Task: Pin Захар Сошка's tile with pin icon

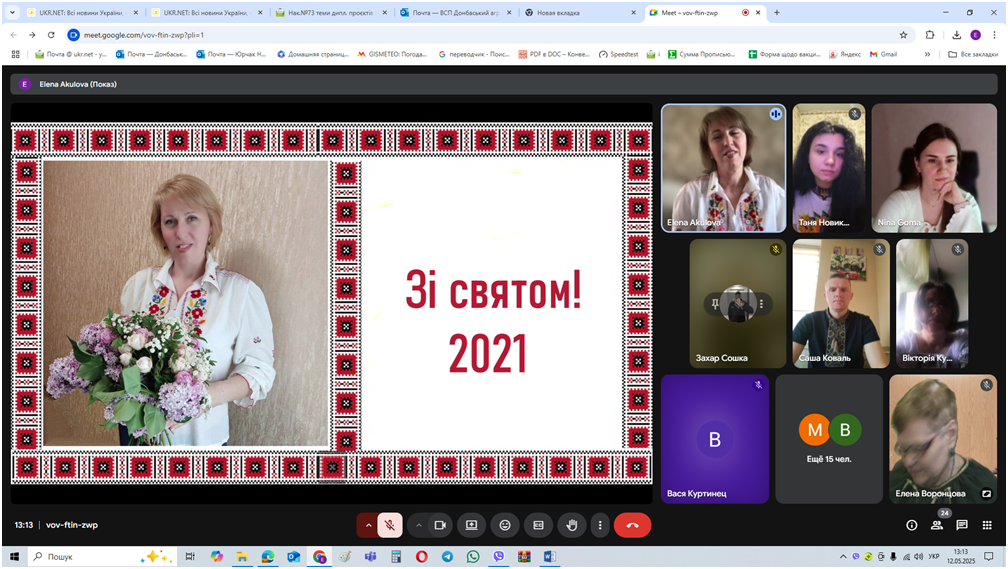Action: (715, 304)
